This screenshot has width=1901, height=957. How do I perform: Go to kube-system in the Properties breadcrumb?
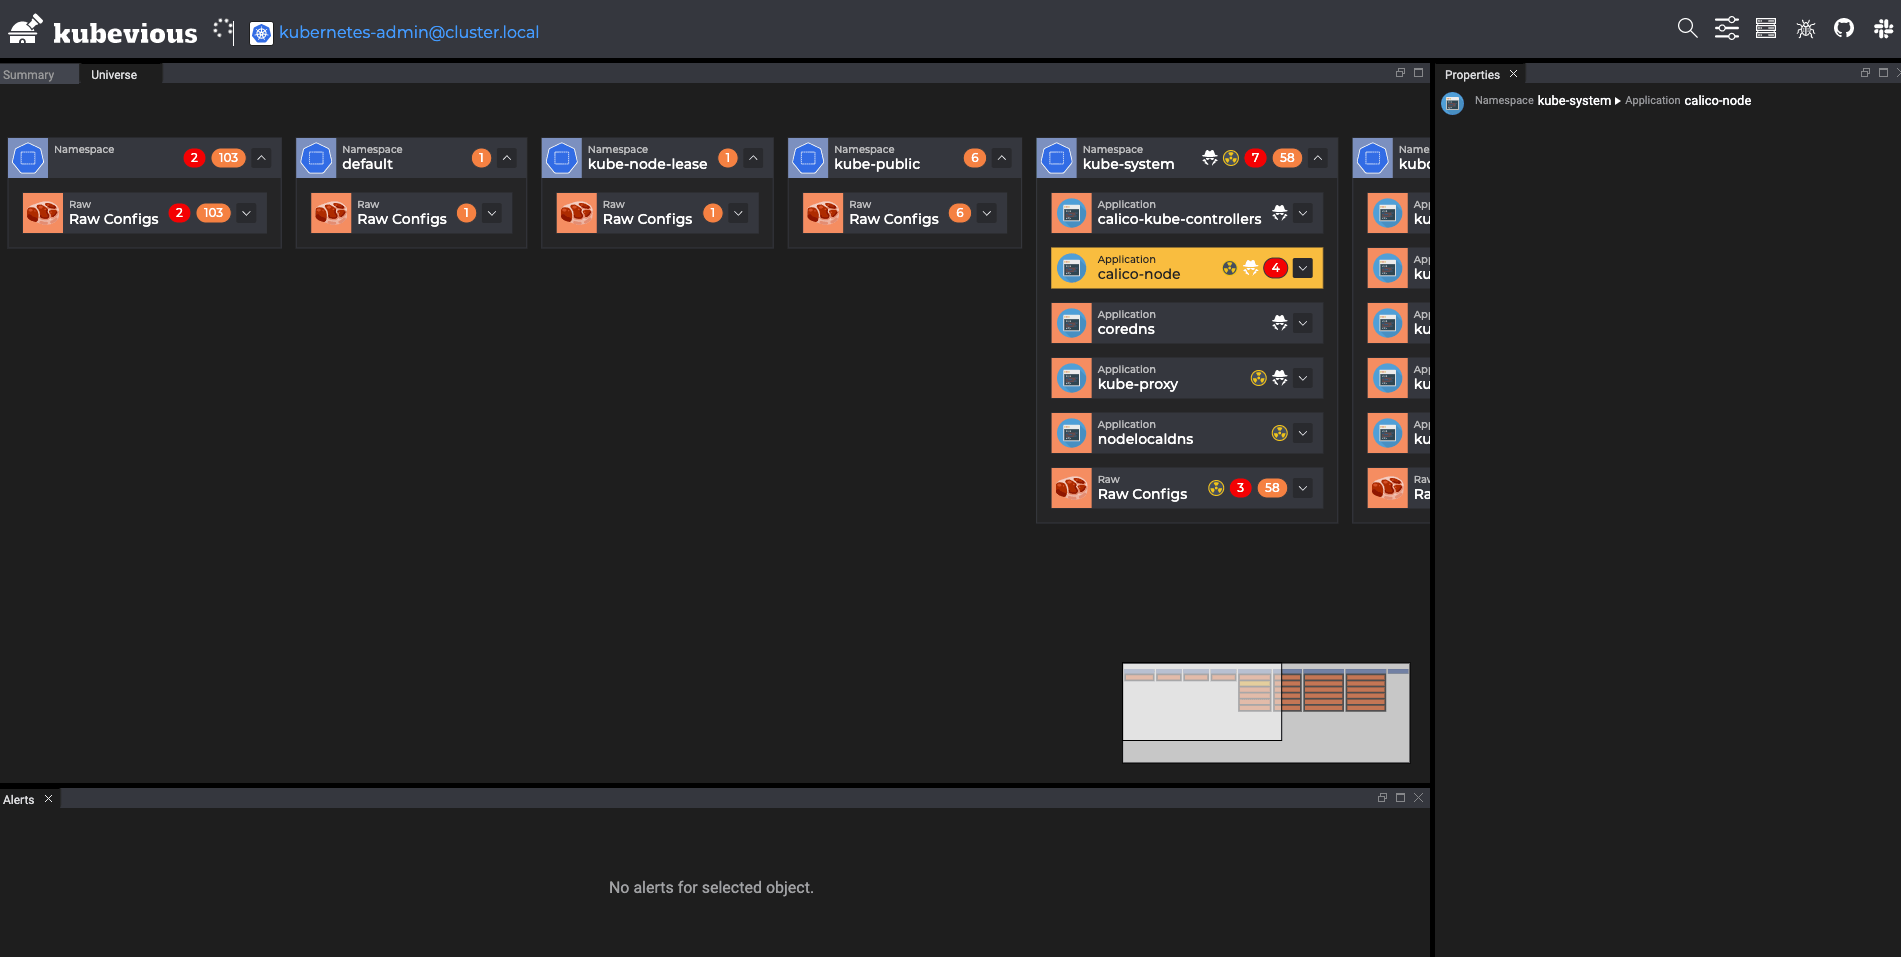click(1574, 101)
